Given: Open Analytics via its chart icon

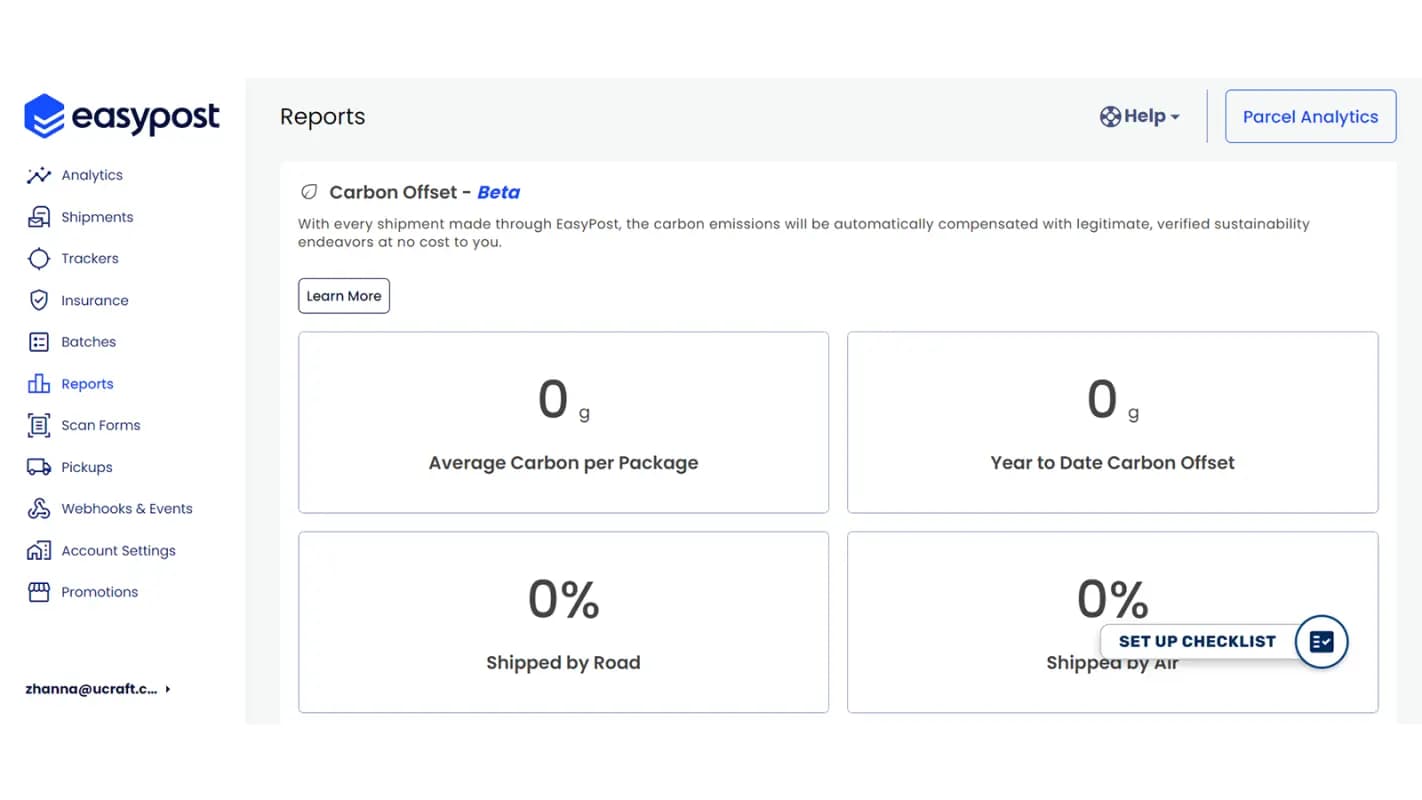Looking at the screenshot, I should coord(39,175).
